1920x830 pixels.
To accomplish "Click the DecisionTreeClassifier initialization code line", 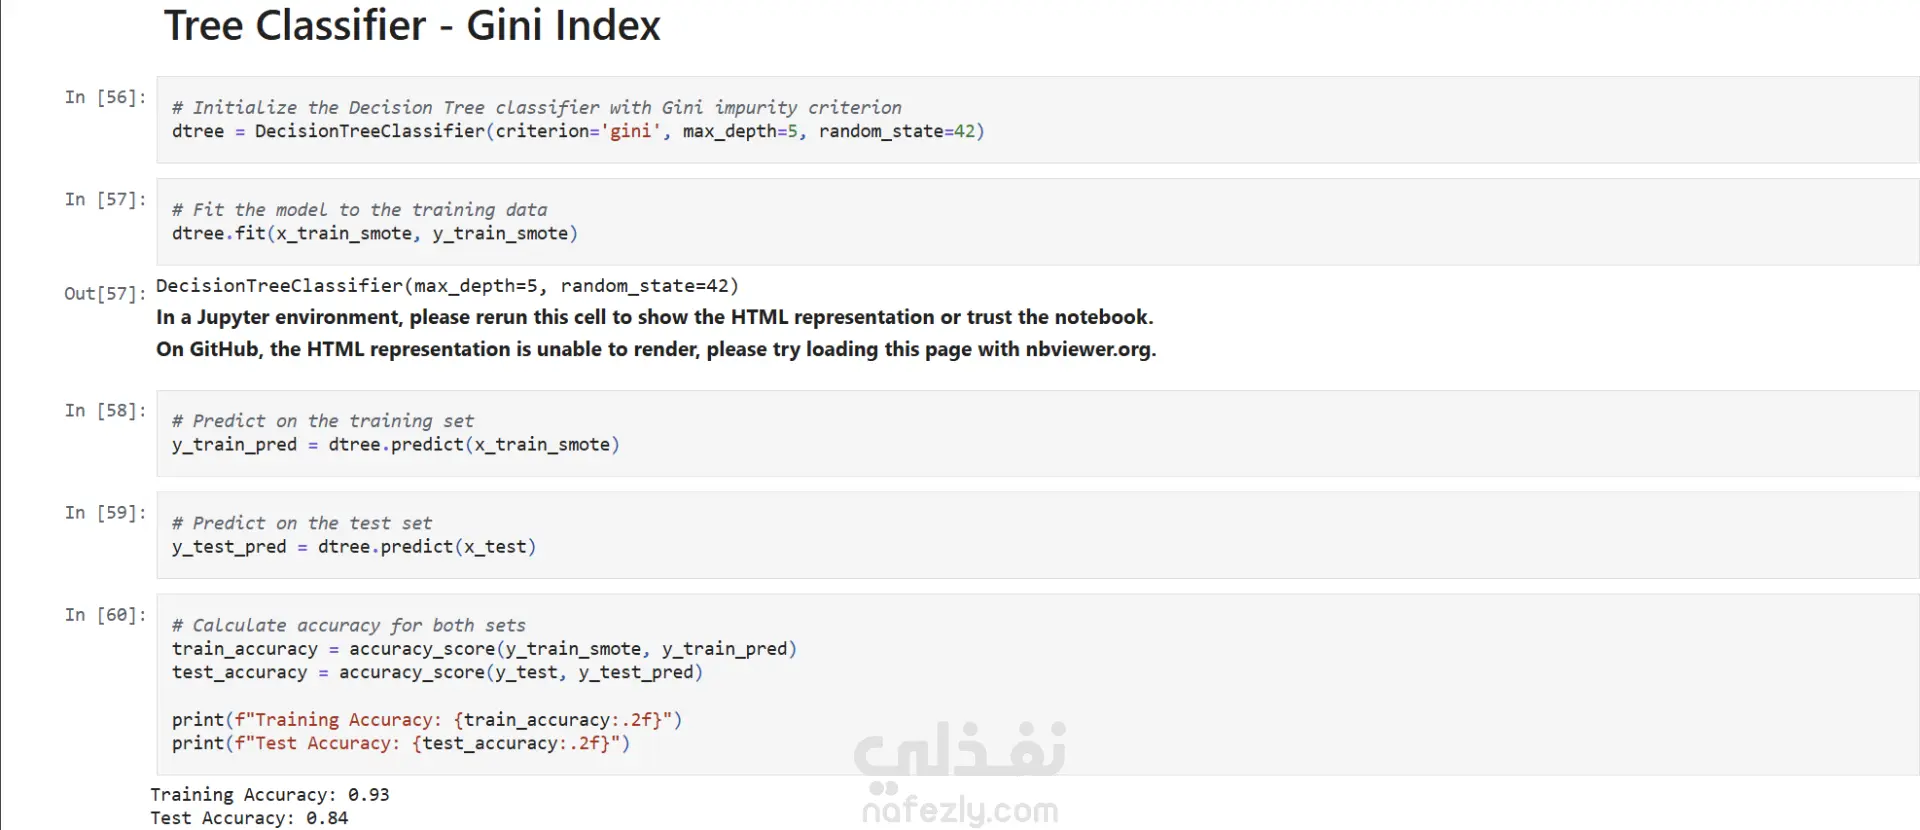I will (578, 131).
